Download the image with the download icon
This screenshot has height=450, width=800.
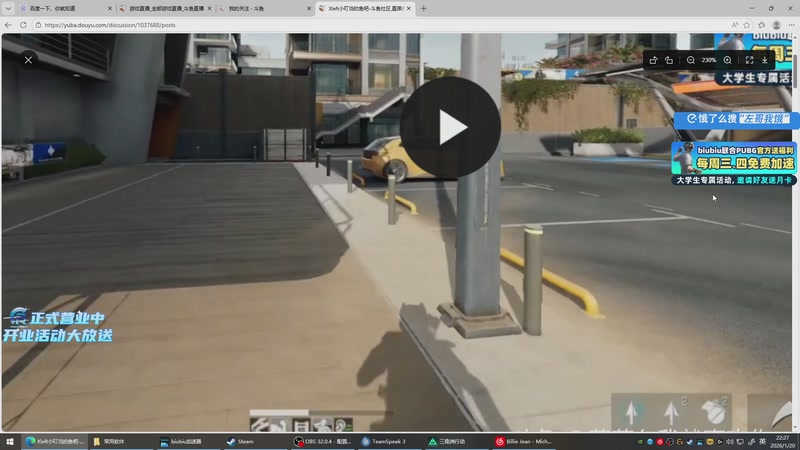pos(765,60)
